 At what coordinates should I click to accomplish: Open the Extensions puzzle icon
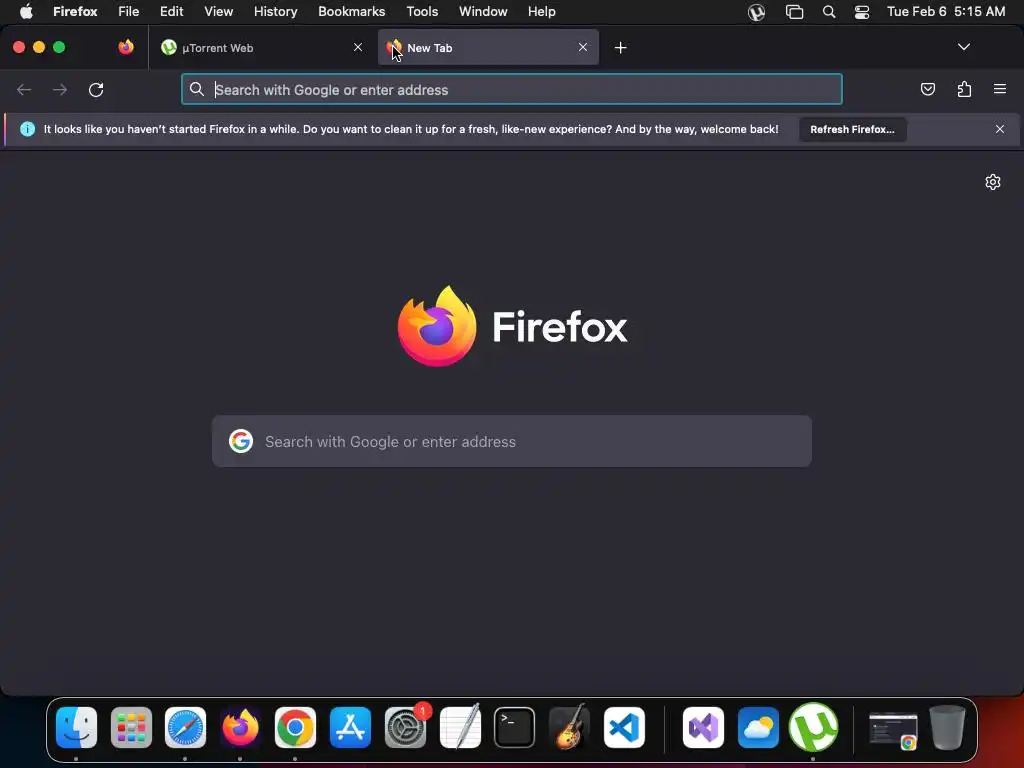tap(964, 89)
